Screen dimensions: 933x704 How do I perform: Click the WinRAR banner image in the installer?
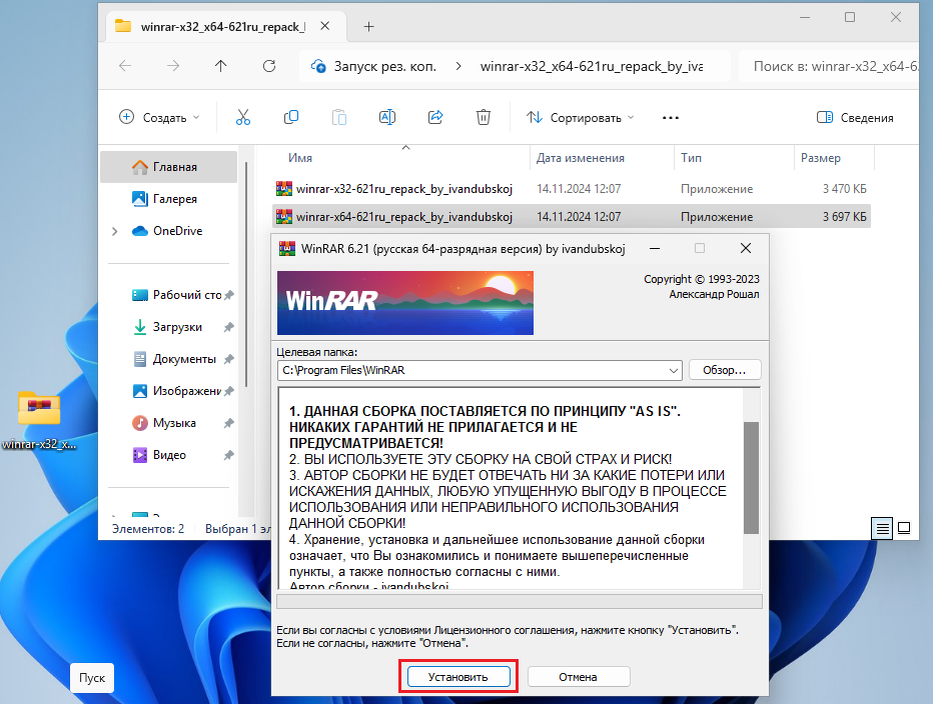(405, 303)
